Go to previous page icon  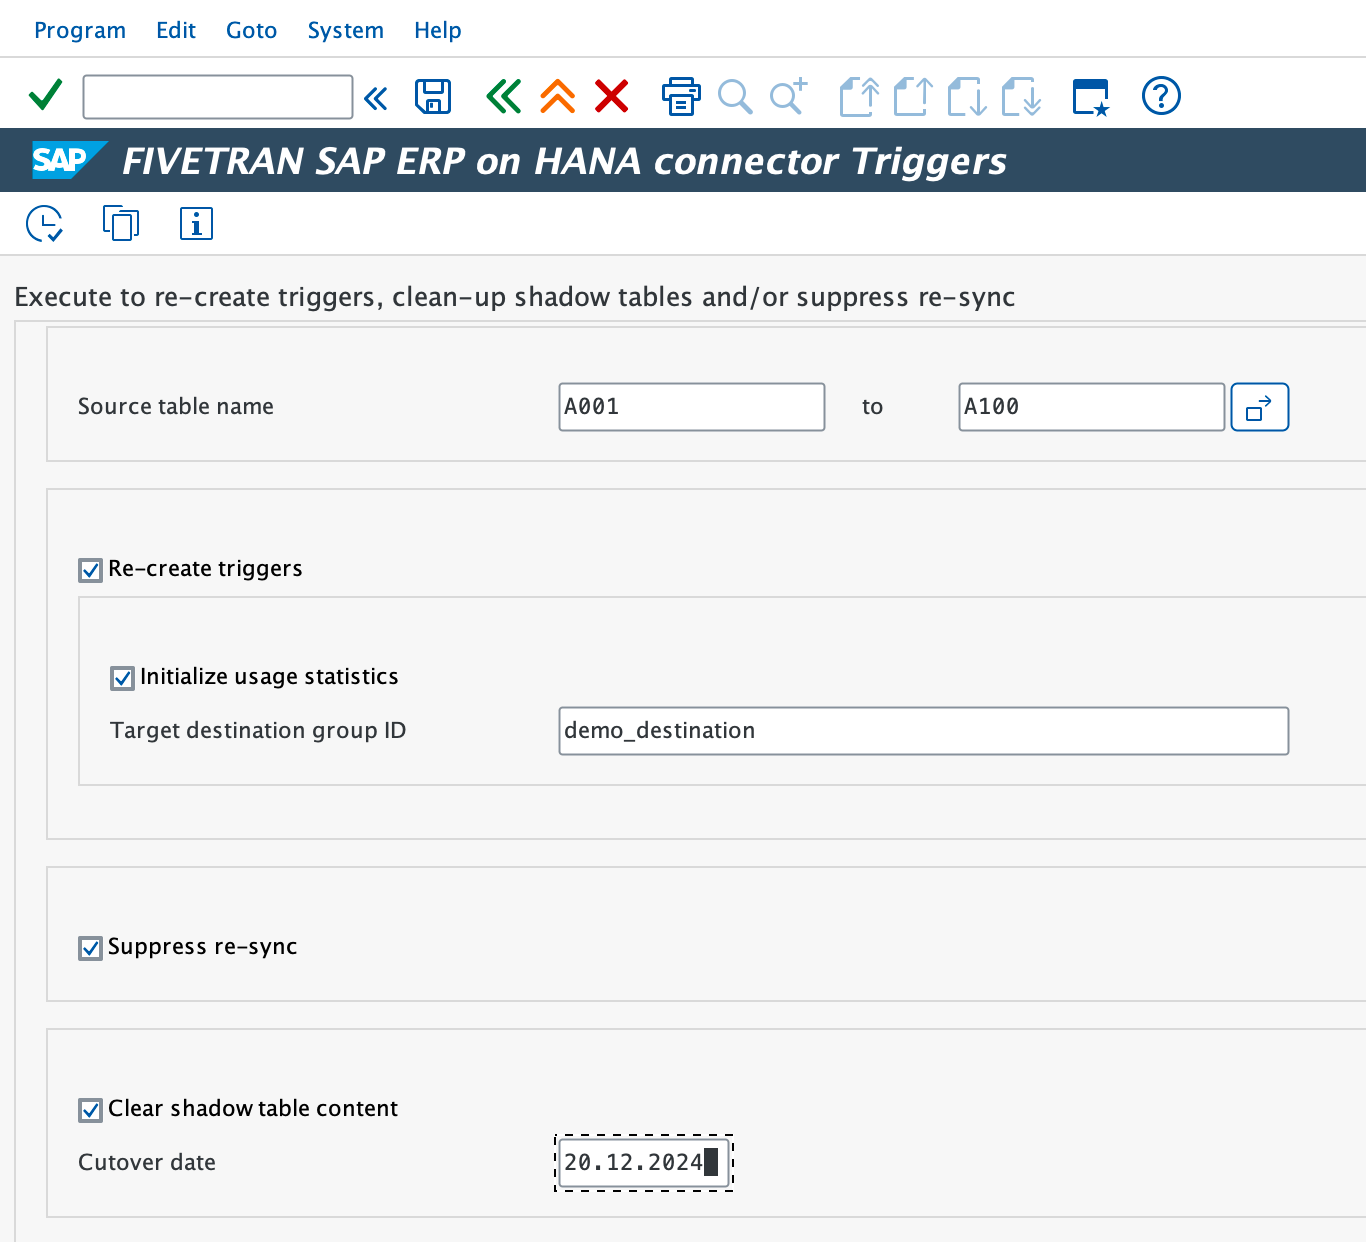point(913,97)
